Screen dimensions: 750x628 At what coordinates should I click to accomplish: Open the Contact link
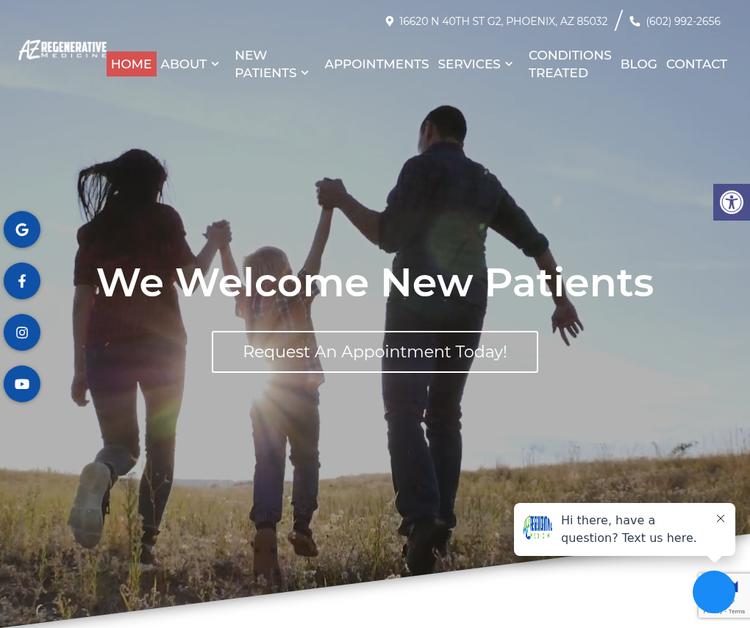(x=696, y=64)
